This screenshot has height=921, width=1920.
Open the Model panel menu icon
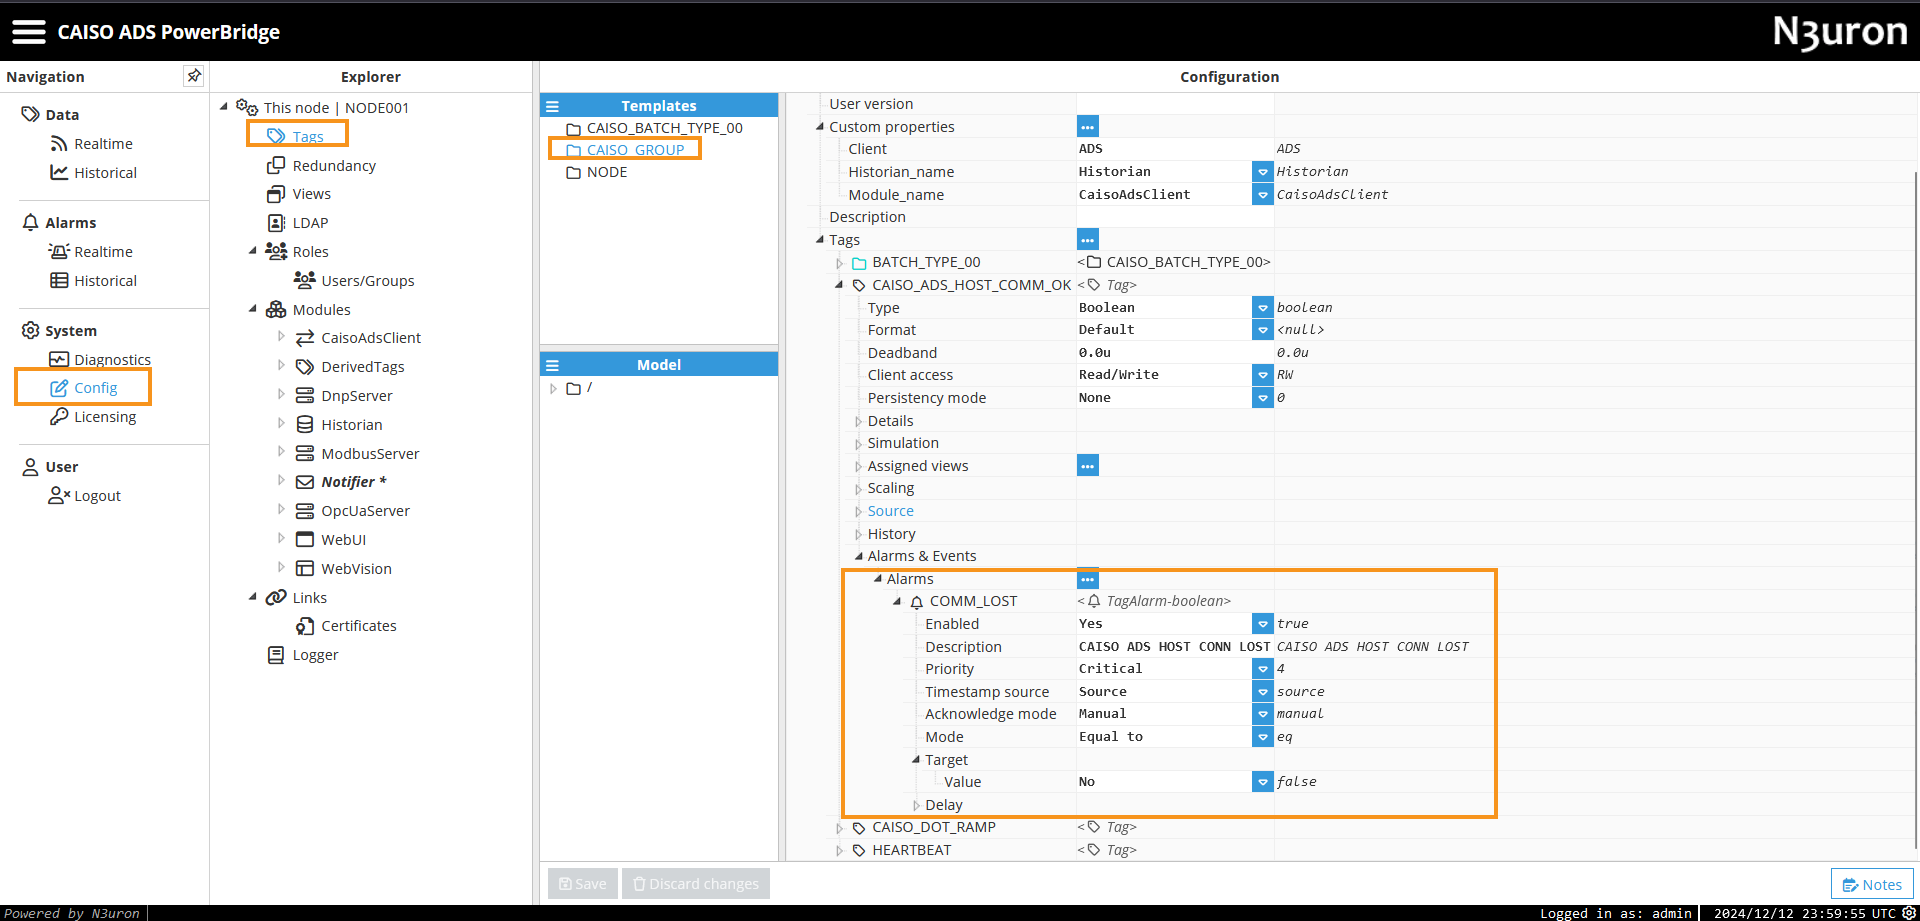tap(552, 365)
